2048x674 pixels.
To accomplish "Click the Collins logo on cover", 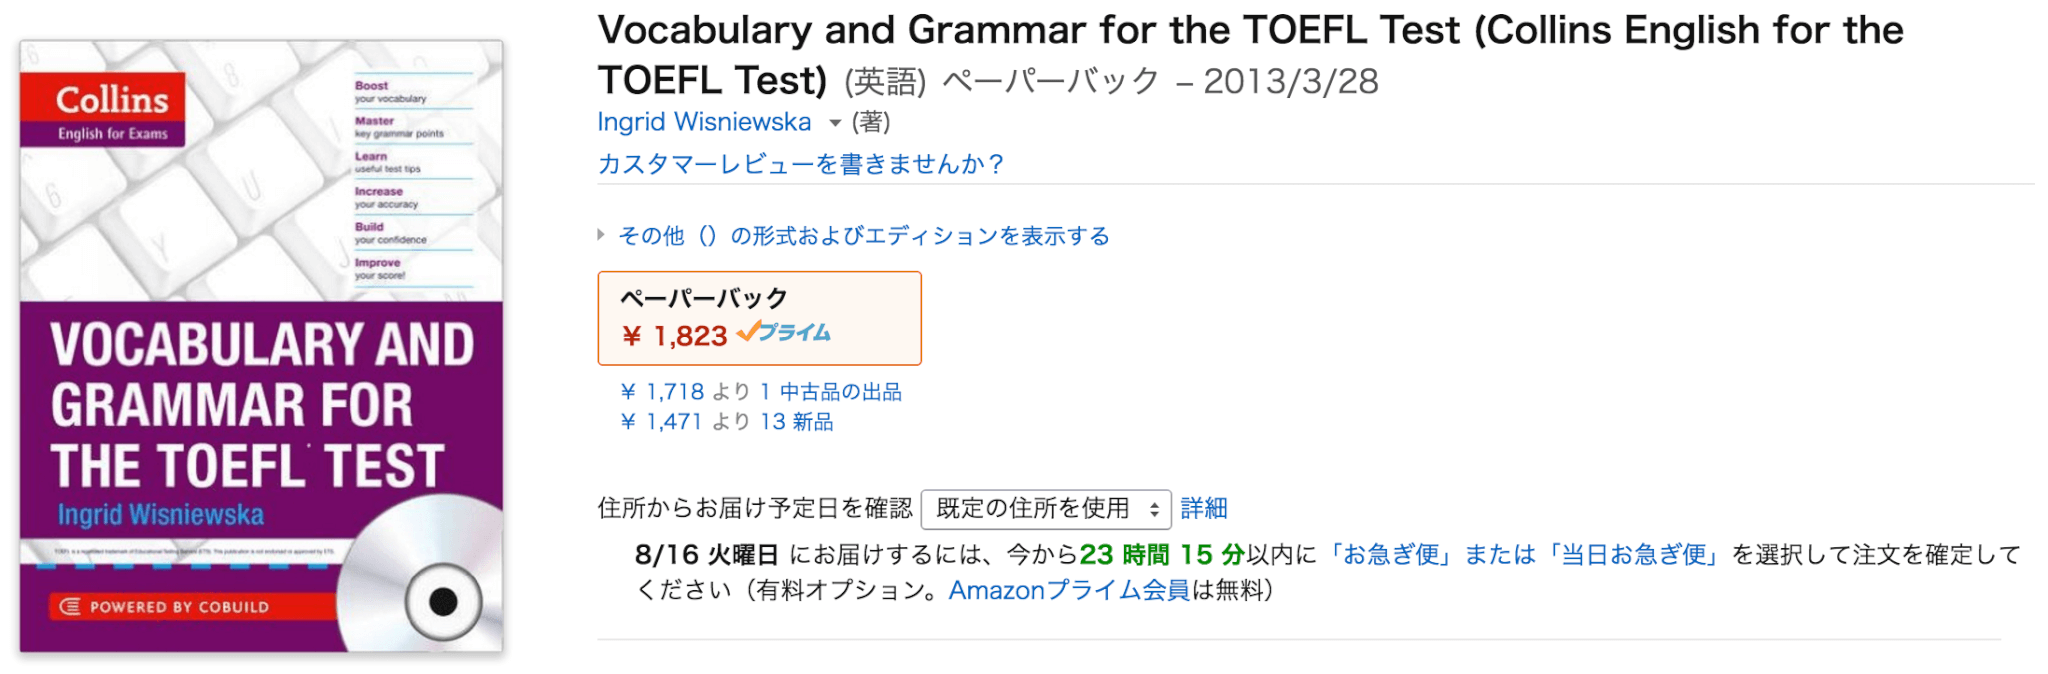I will pyautogui.click(x=103, y=110).
